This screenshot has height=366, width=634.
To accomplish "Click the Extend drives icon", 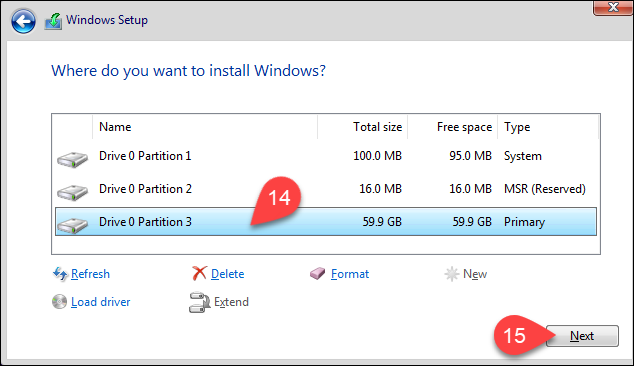I will tap(199, 302).
